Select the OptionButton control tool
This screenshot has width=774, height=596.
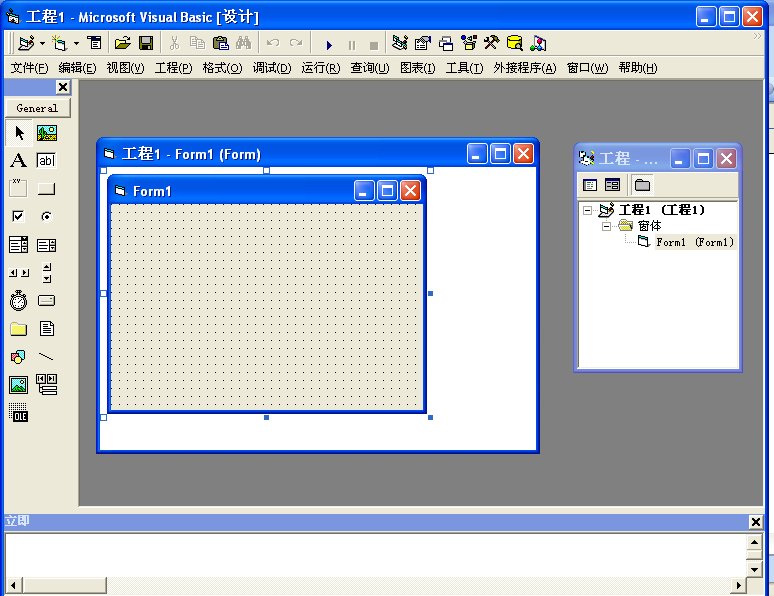[47, 216]
